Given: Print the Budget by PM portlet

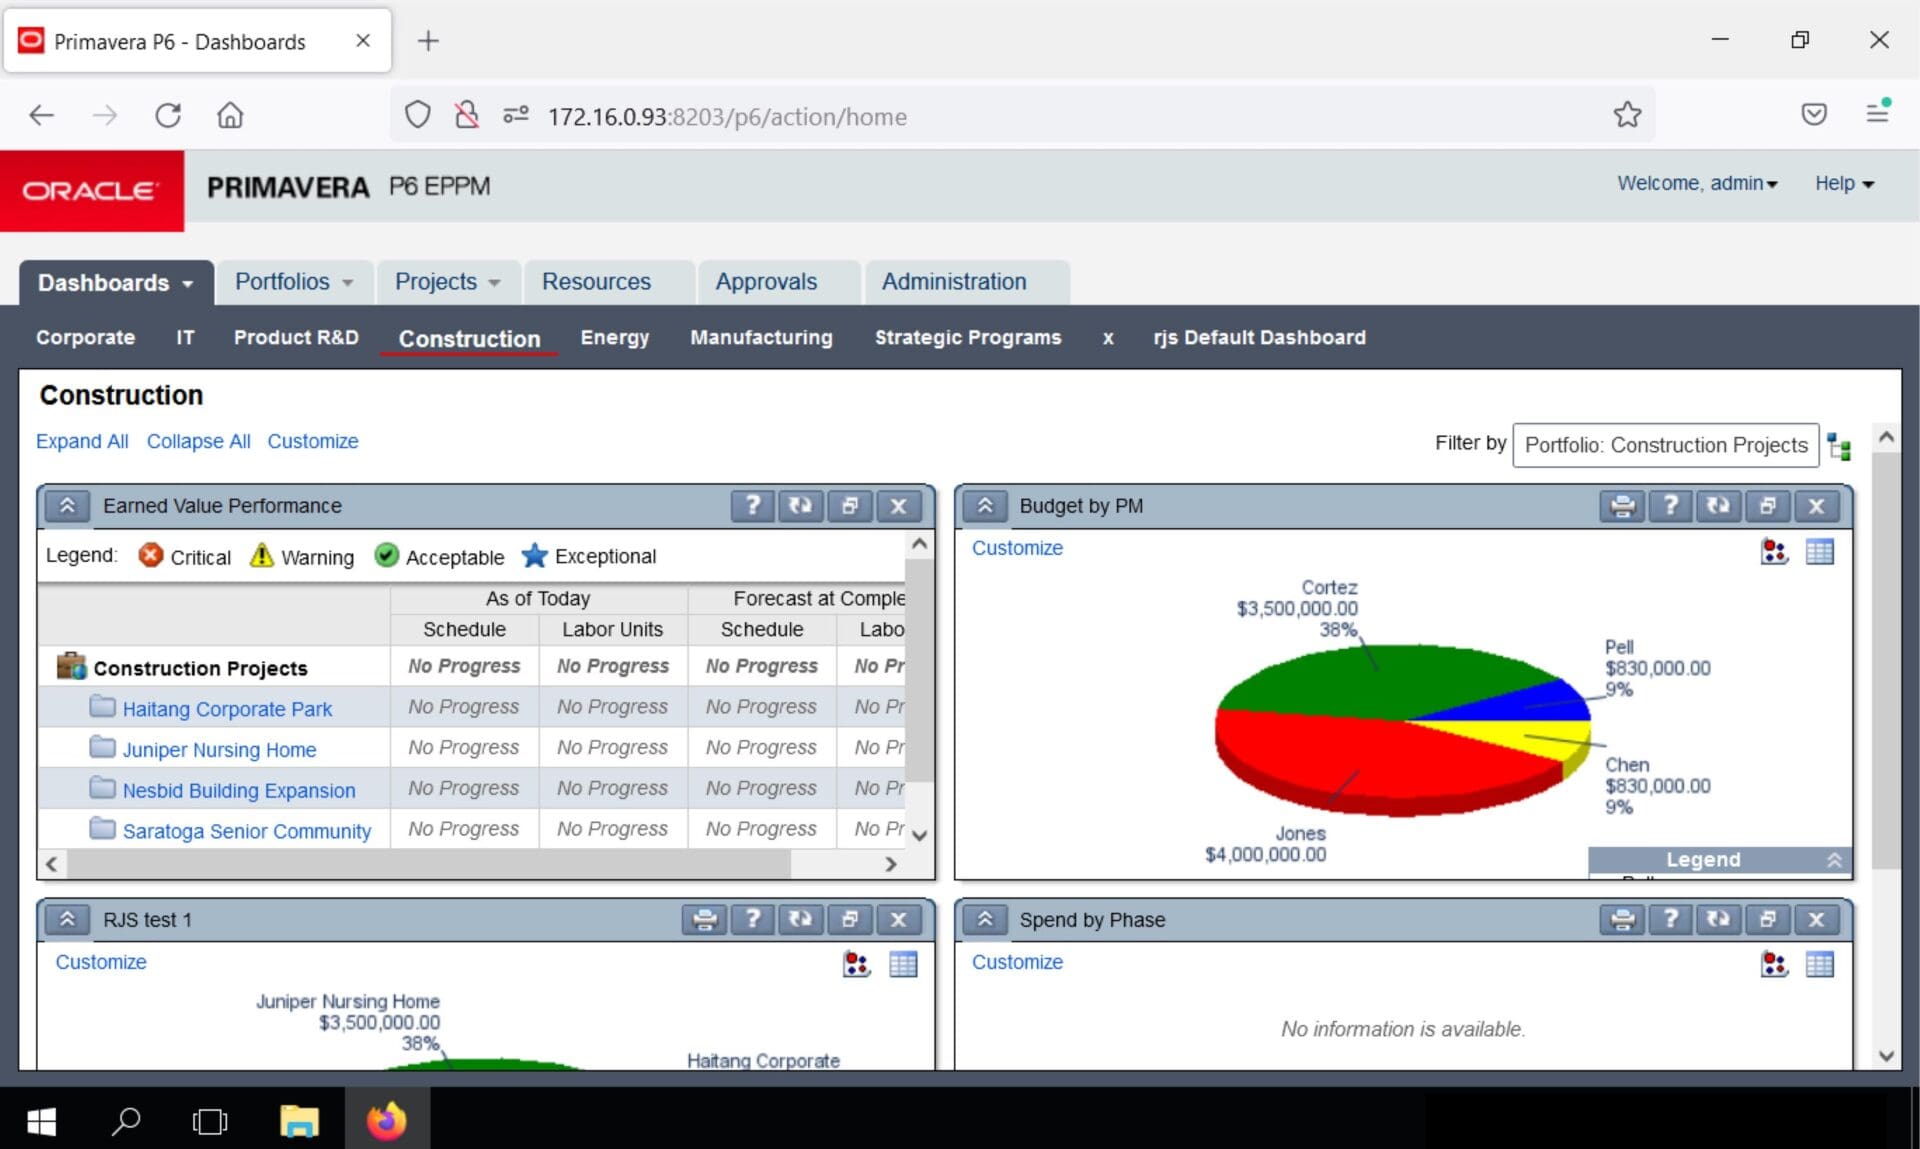Looking at the screenshot, I should (1622, 506).
